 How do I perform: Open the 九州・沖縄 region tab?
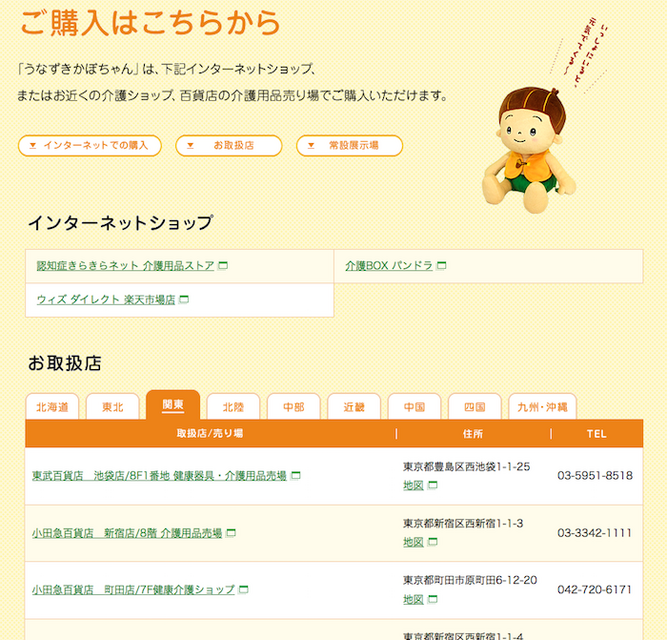tap(542, 407)
